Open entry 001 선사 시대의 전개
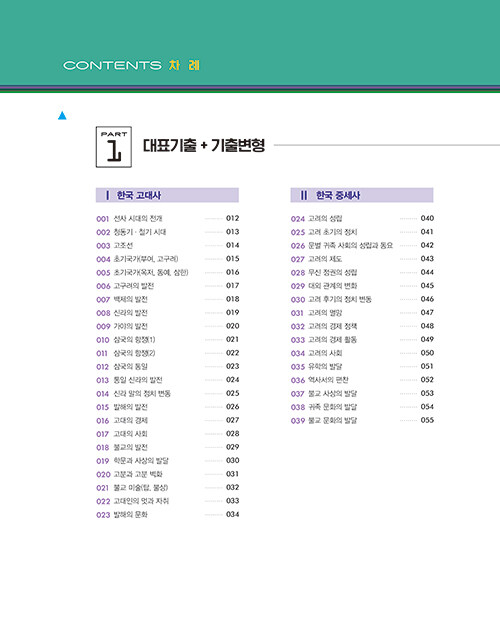The image size is (500, 643). click(167, 219)
